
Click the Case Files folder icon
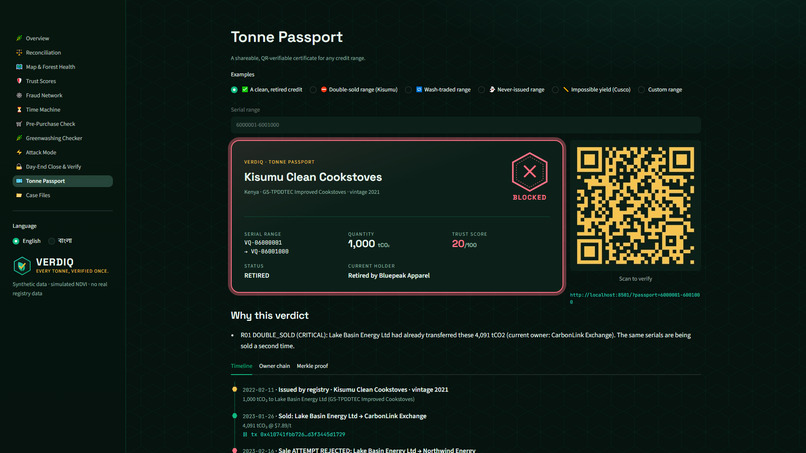19,195
